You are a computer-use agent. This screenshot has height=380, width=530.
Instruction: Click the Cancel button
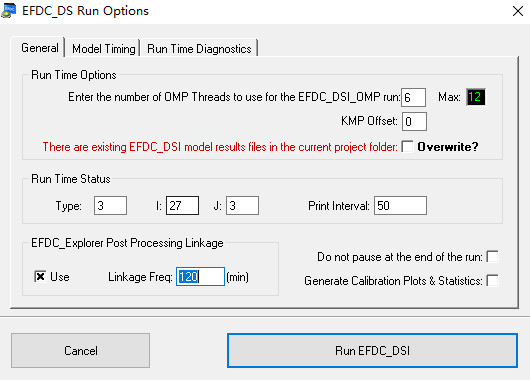[80, 351]
